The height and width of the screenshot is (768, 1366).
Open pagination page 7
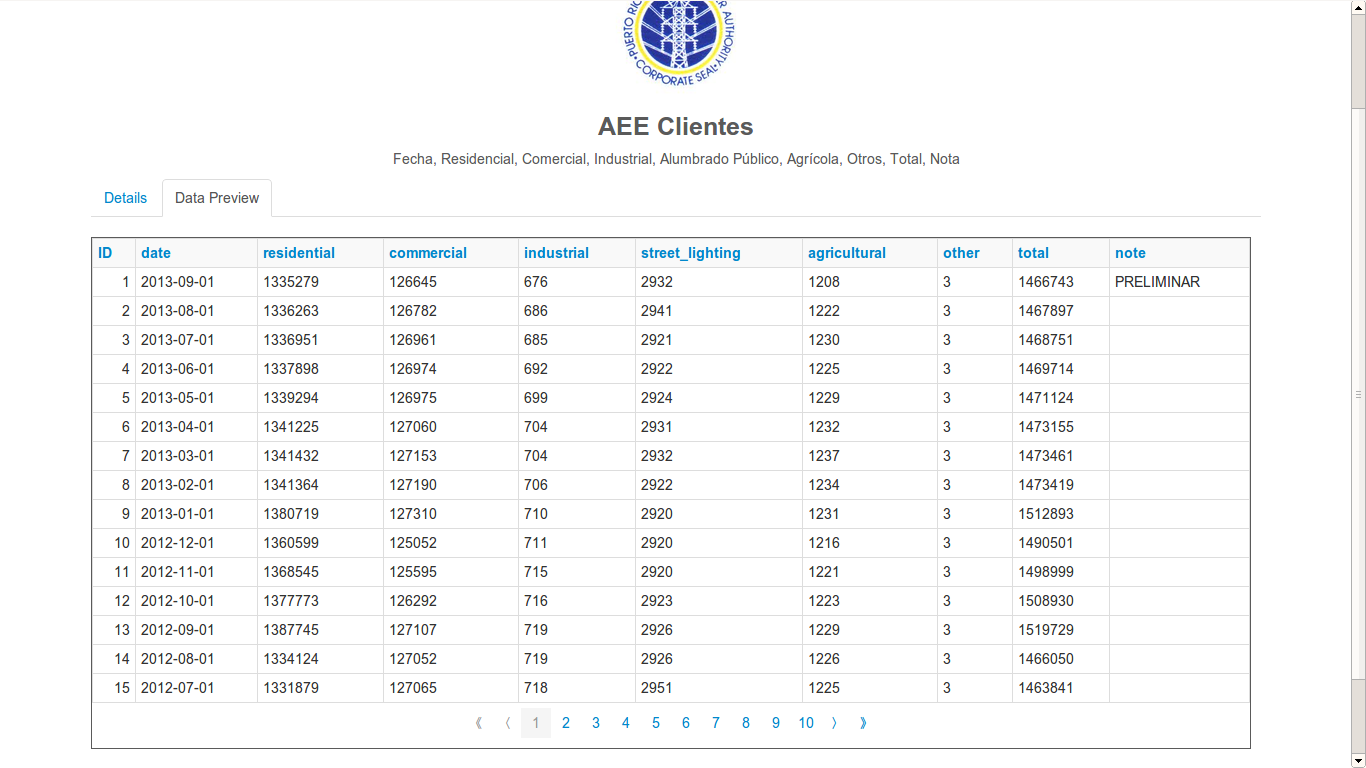click(716, 723)
